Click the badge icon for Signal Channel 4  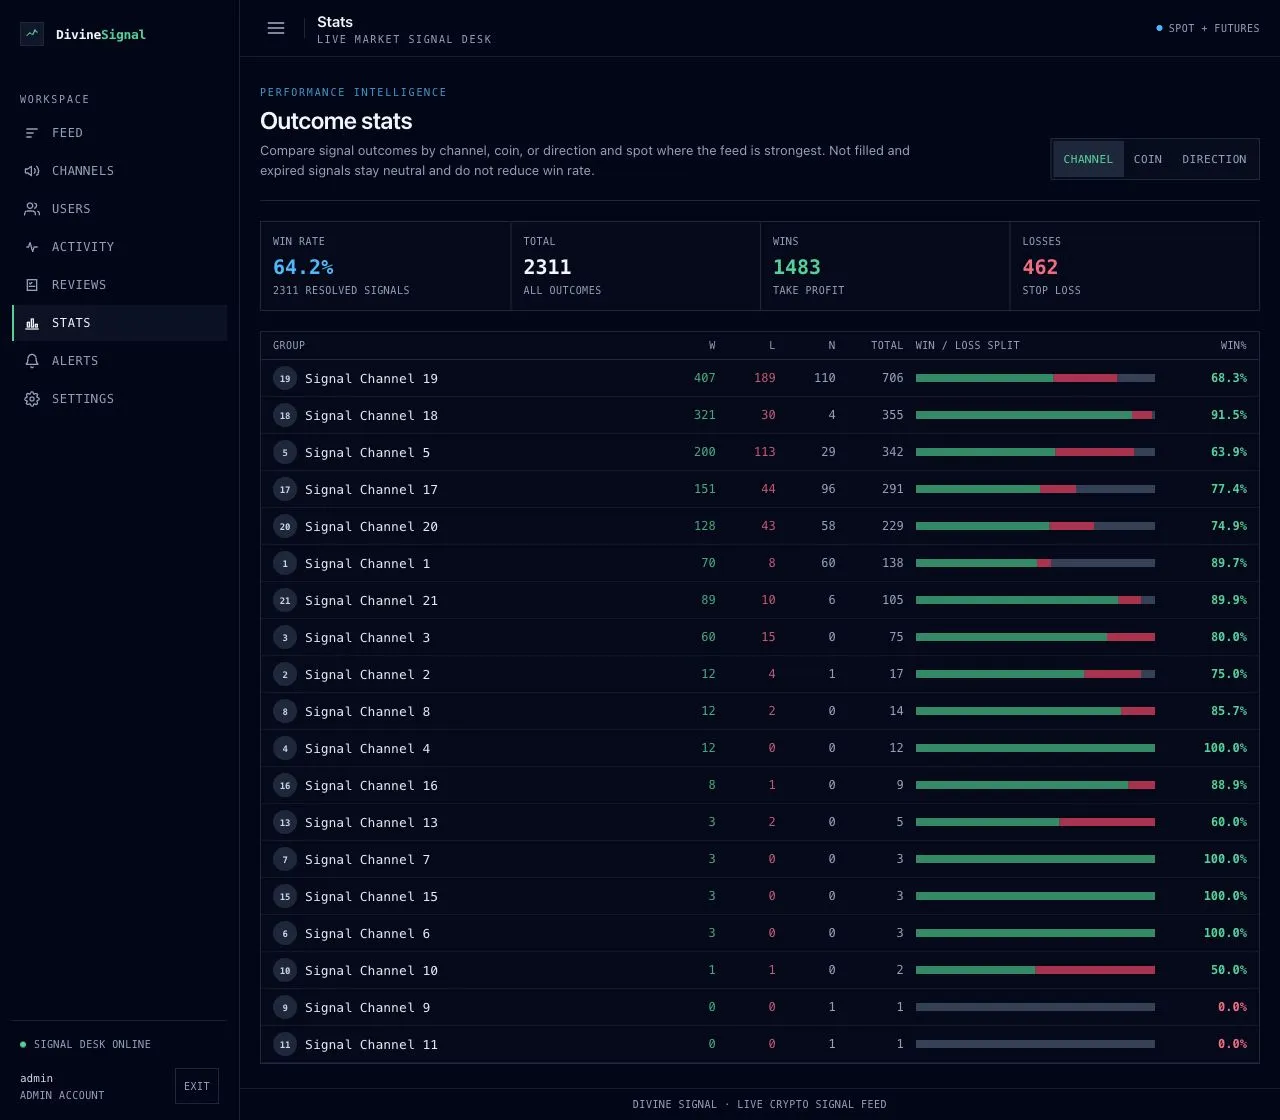(x=285, y=748)
